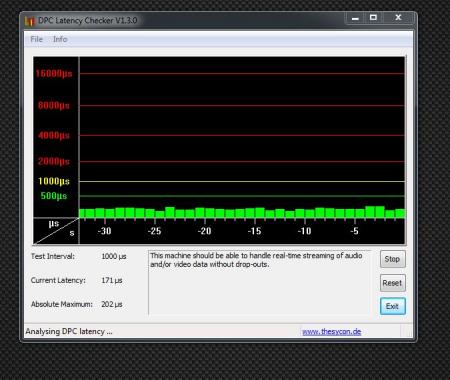Viewport: 450px width, 380px height.
Task: Maximize the DPC Latency Checker window
Action: pyautogui.click(x=373, y=18)
